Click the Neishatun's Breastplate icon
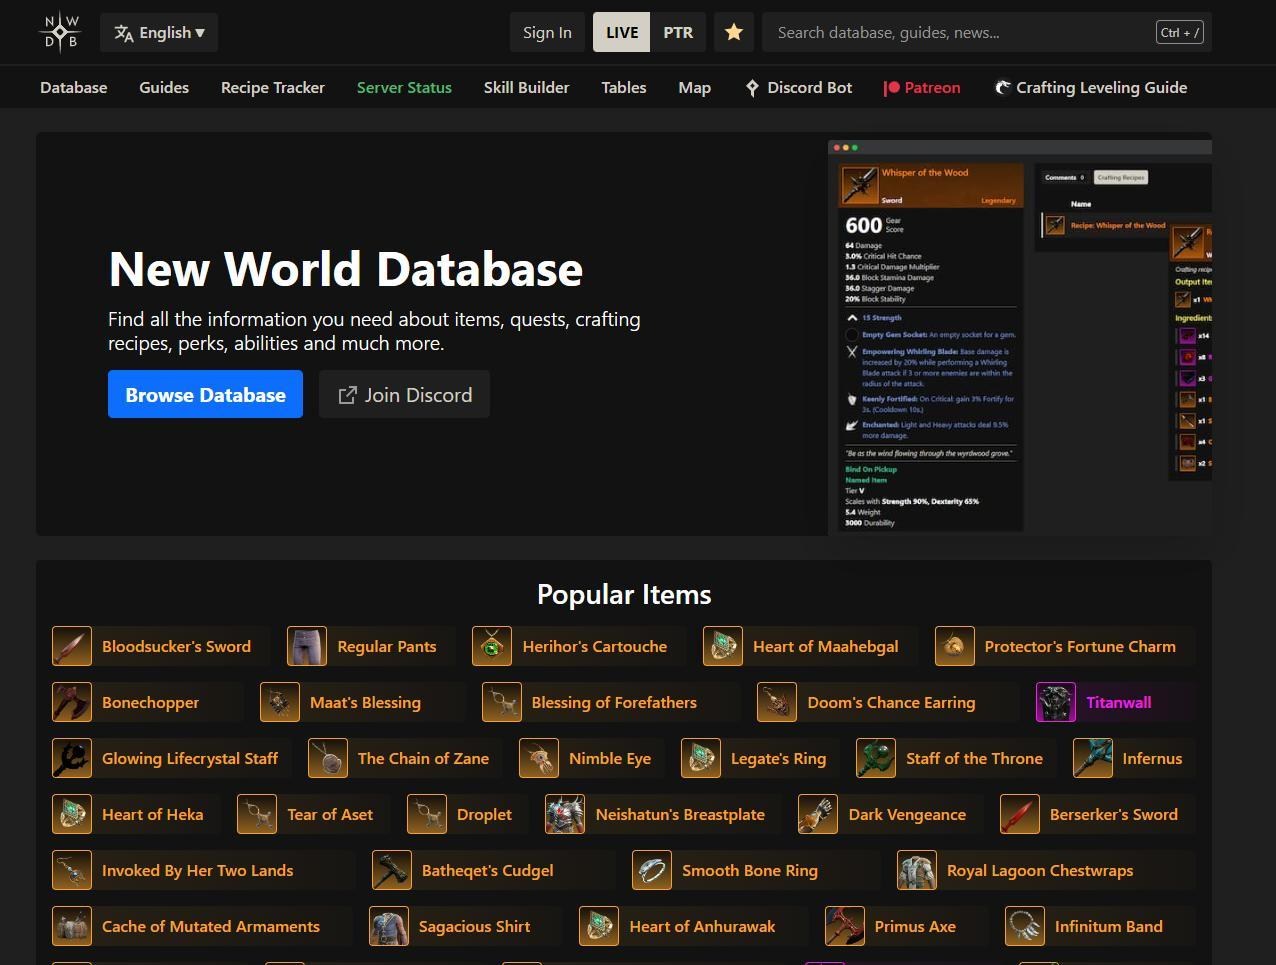 (565, 815)
